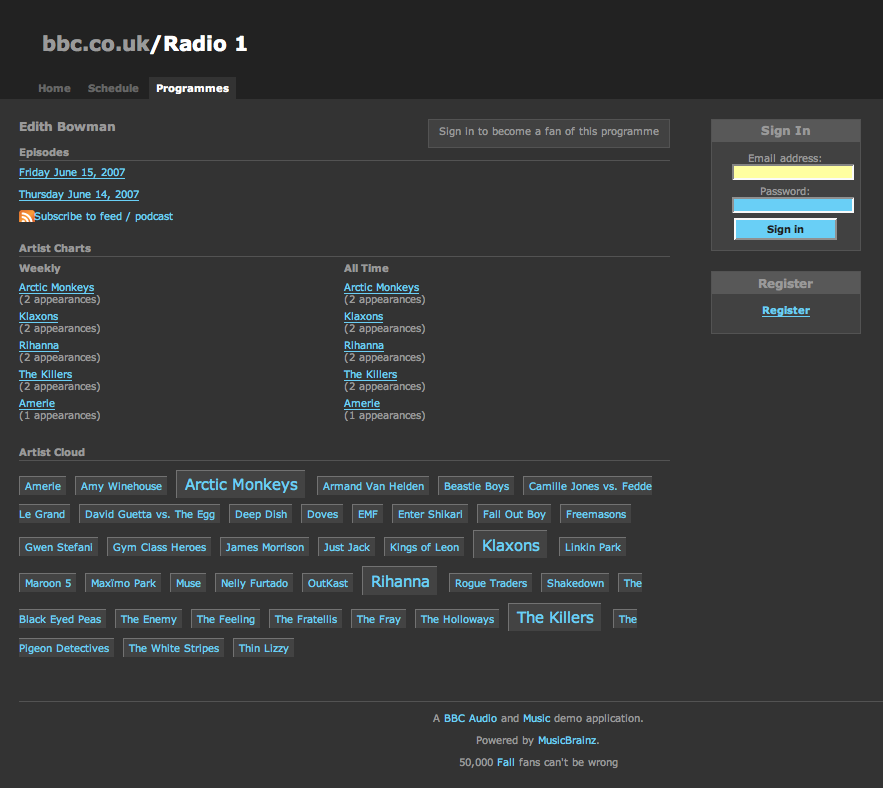Open Rihanna in the All Time chart
Viewport: 883px width, 788px height.
point(363,346)
